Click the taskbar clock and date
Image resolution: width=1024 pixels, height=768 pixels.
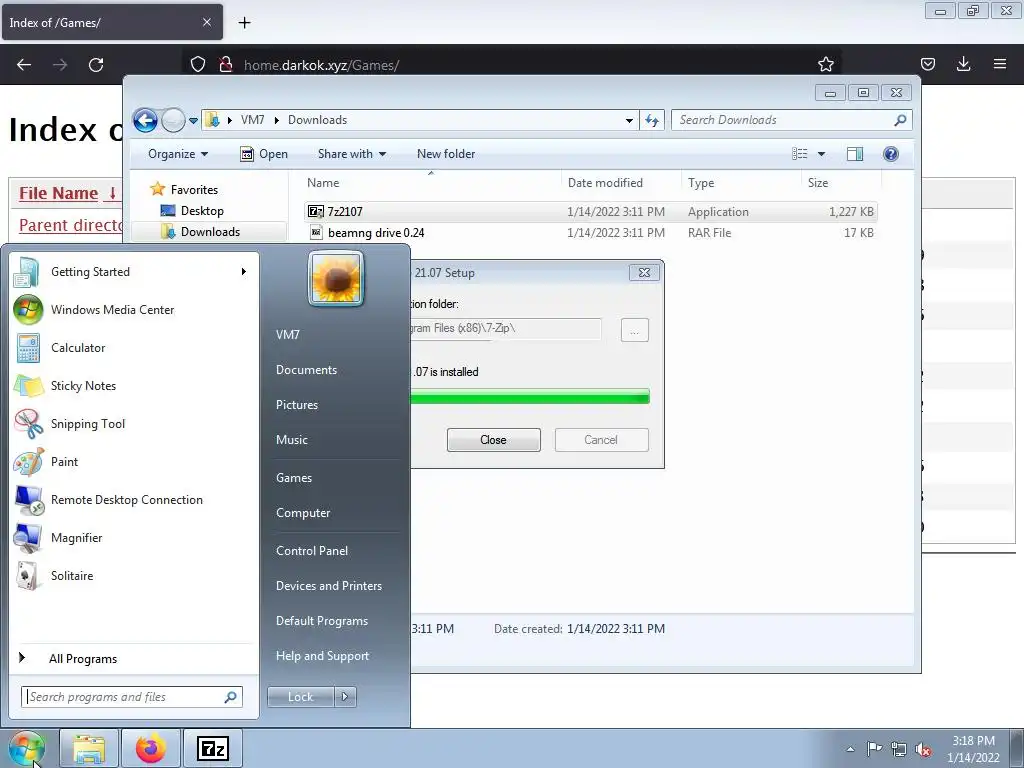(973, 749)
